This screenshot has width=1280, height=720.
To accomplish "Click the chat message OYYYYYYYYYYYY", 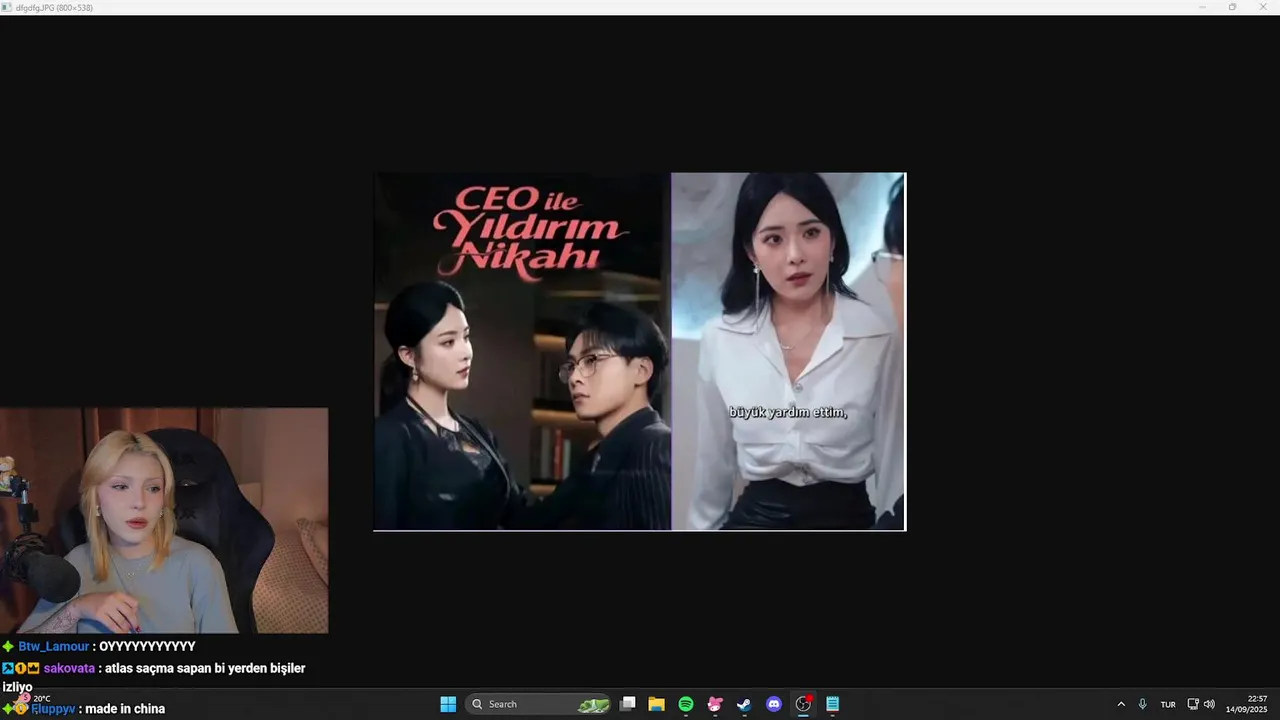I will pyautogui.click(x=147, y=647).
